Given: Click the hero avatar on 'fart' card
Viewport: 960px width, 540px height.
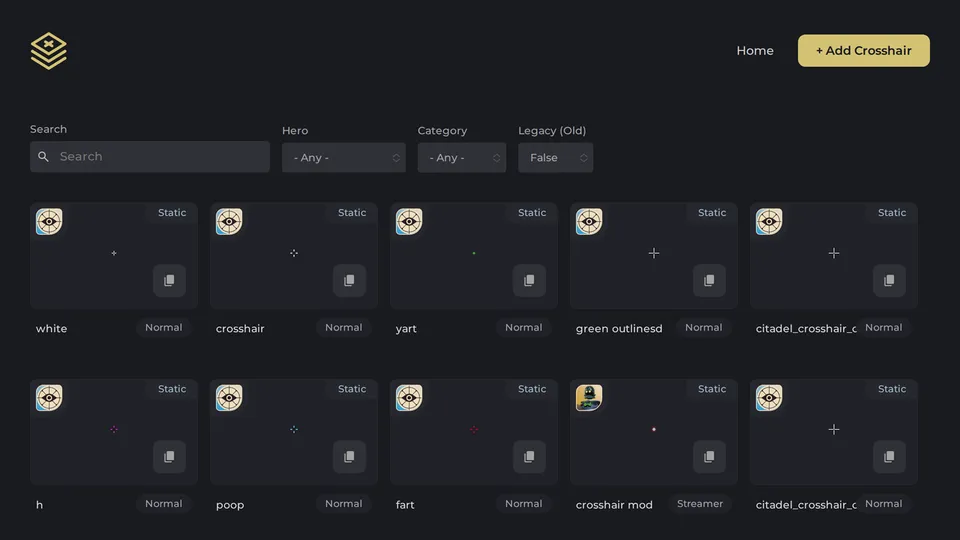Looking at the screenshot, I should (x=409, y=398).
